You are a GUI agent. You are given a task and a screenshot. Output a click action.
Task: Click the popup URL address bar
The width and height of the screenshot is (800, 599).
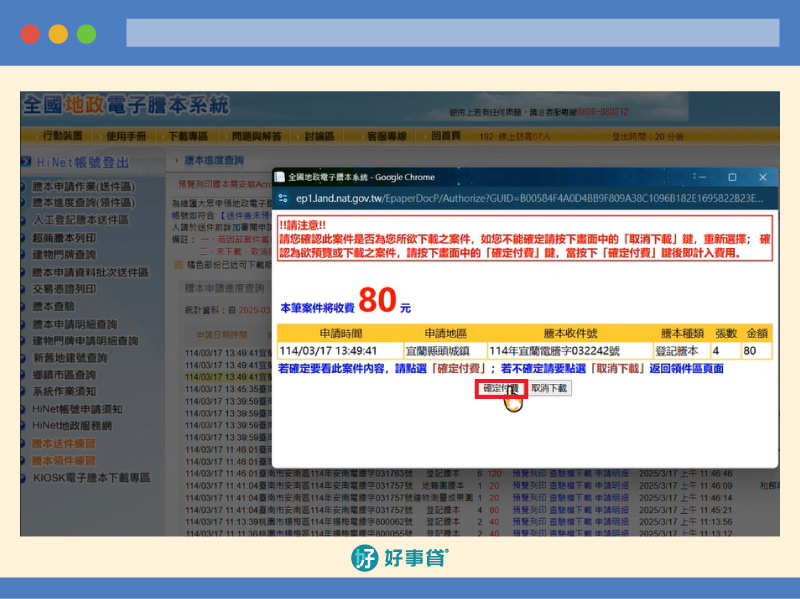(520, 198)
